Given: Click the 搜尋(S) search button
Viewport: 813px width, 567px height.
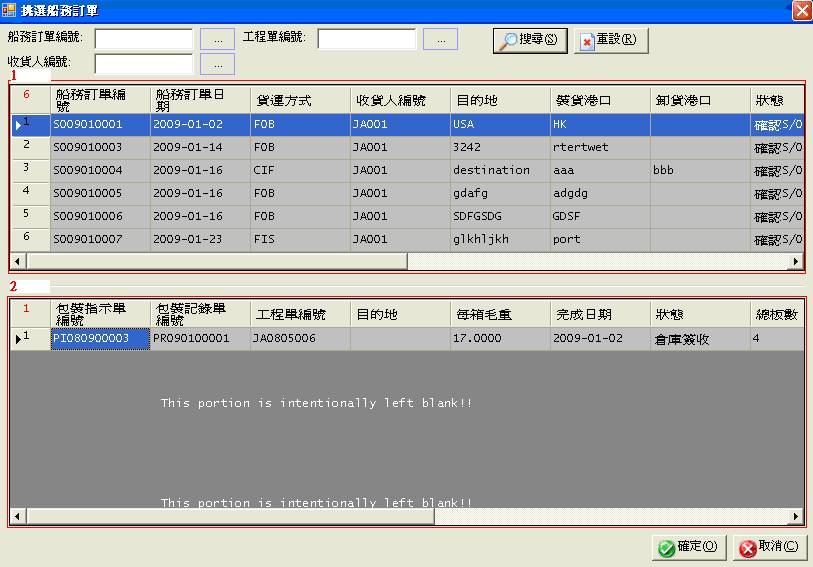Looking at the screenshot, I should [x=530, y=40].
